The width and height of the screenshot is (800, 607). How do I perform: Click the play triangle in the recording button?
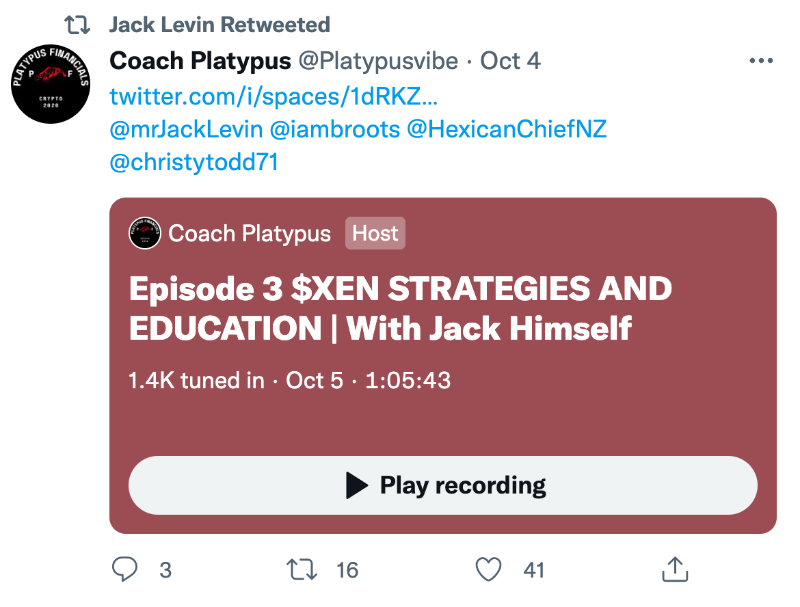357,485
